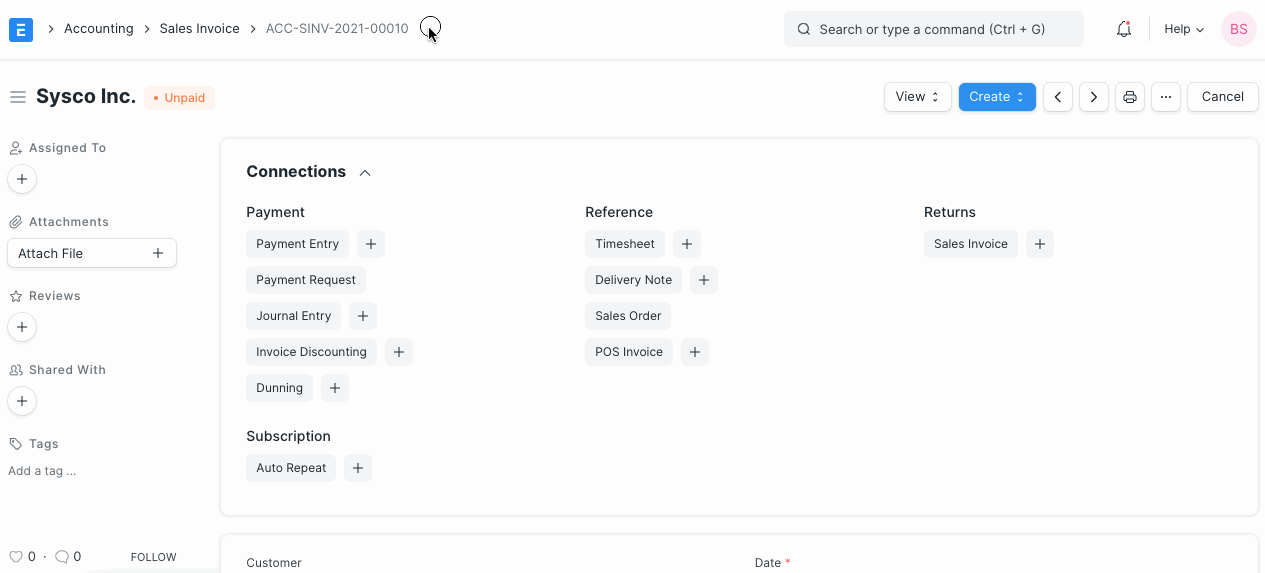1265x573 pixels.
Task: Add new Payment Entry with plus icon
Action: [x=371, y=244]
